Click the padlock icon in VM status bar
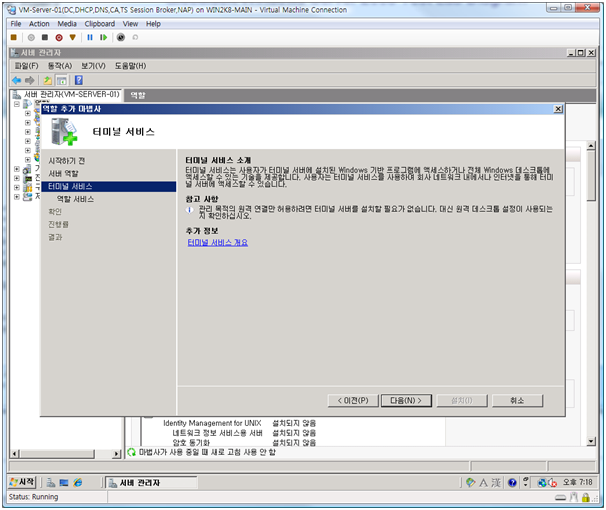The width and height of the screenshot is (606, 510). [586, 497]
